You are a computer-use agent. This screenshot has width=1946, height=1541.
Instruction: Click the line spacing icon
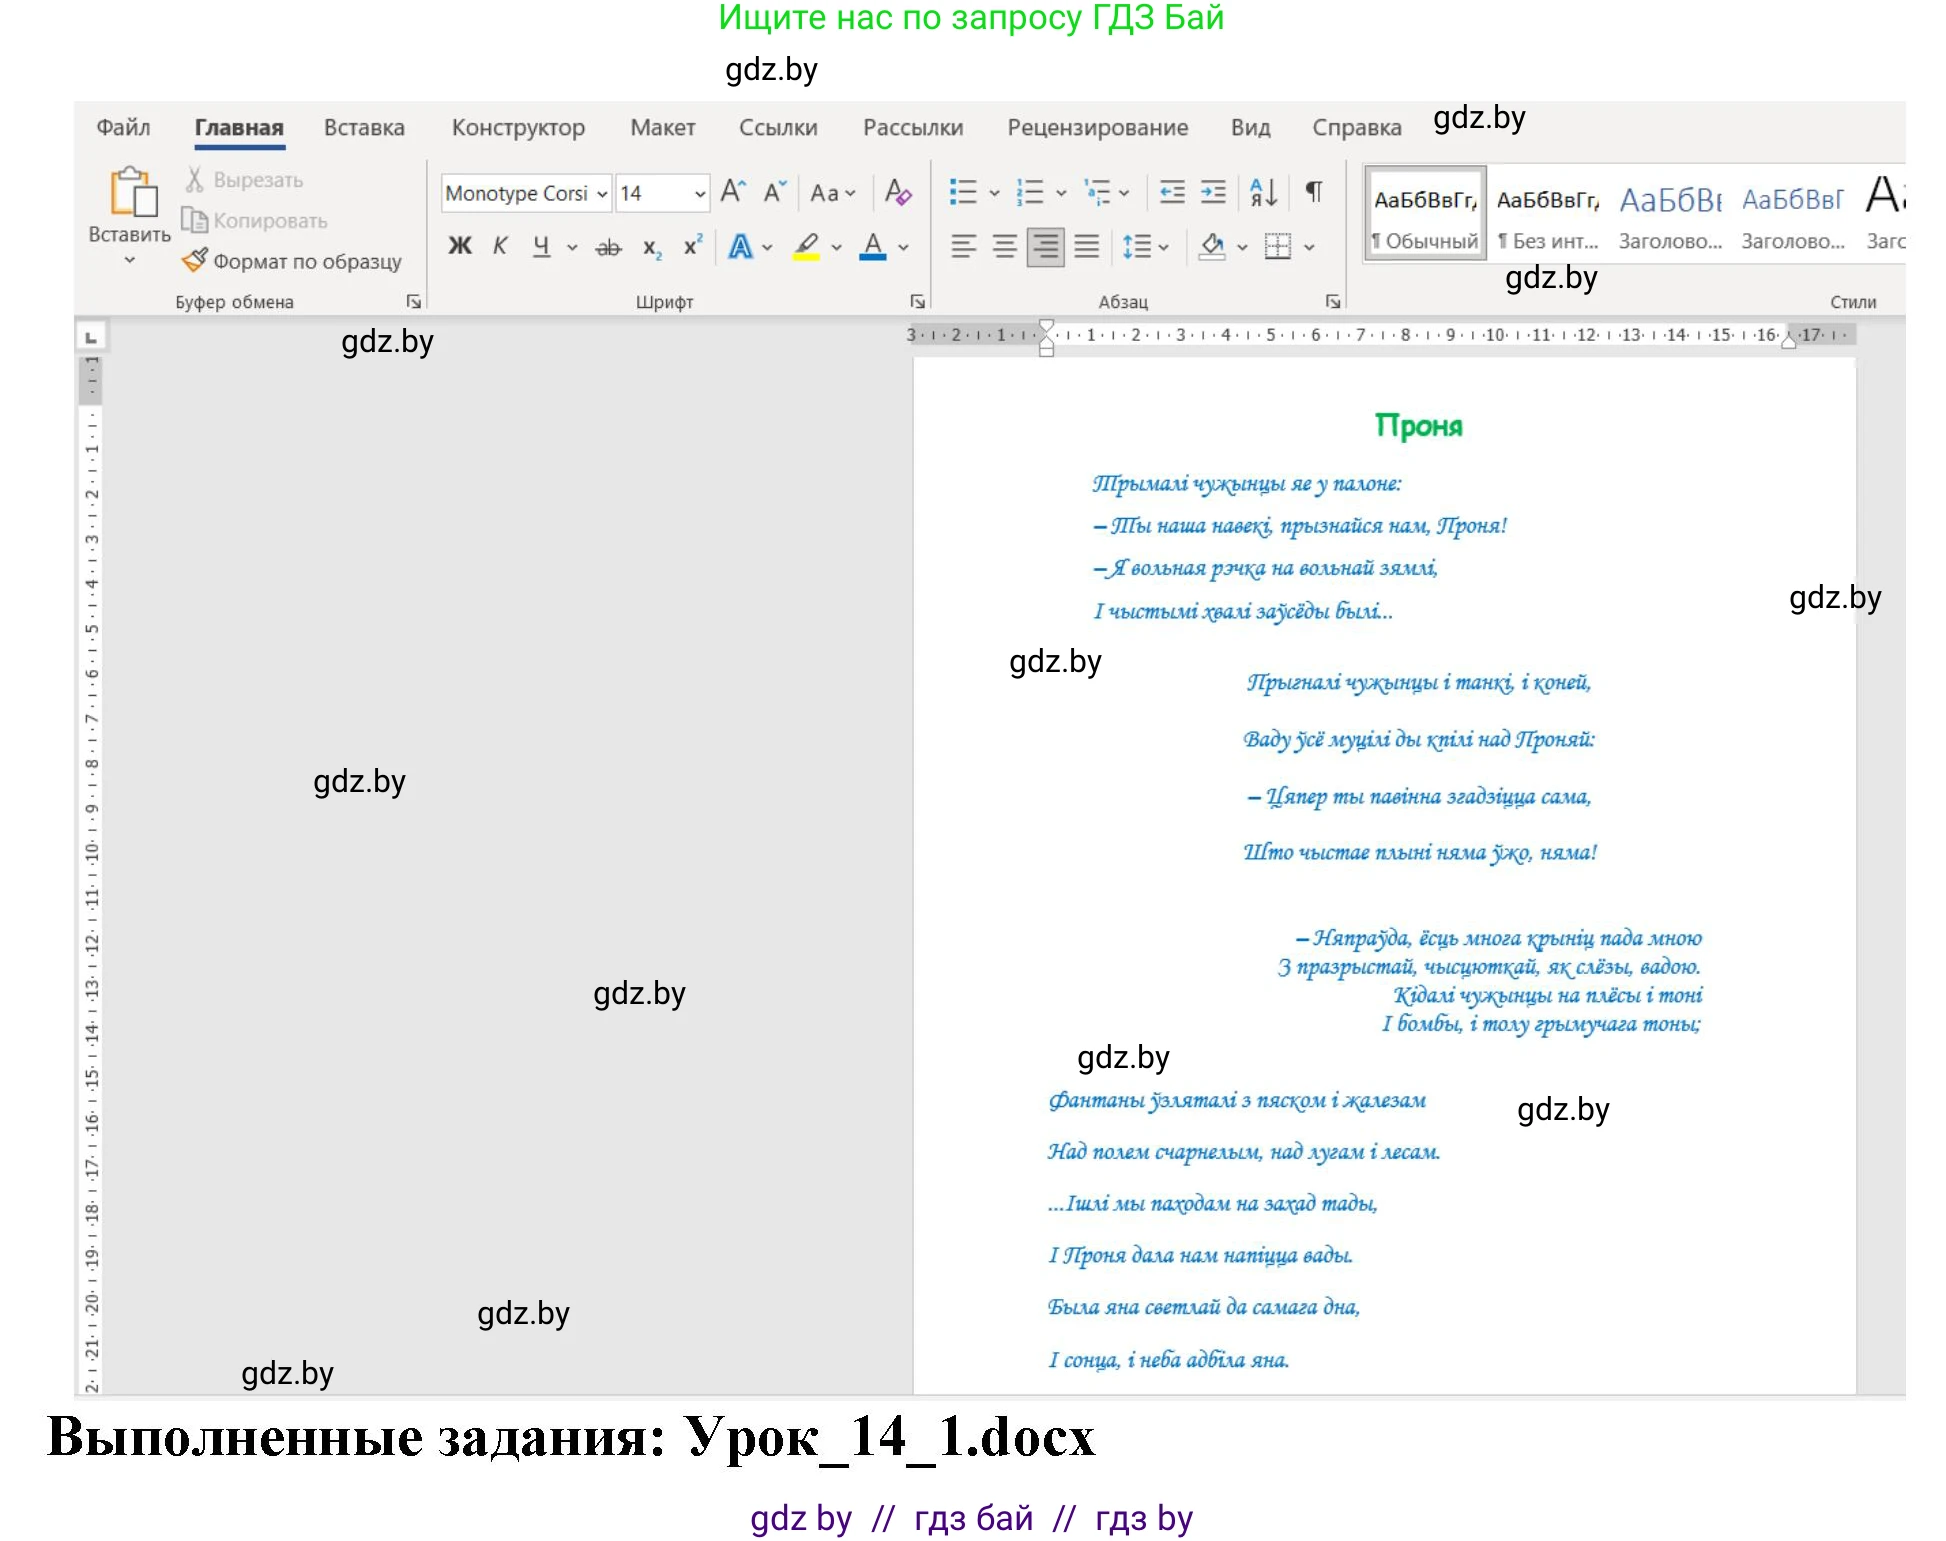pyautogui.click(x=1137, y=246)
